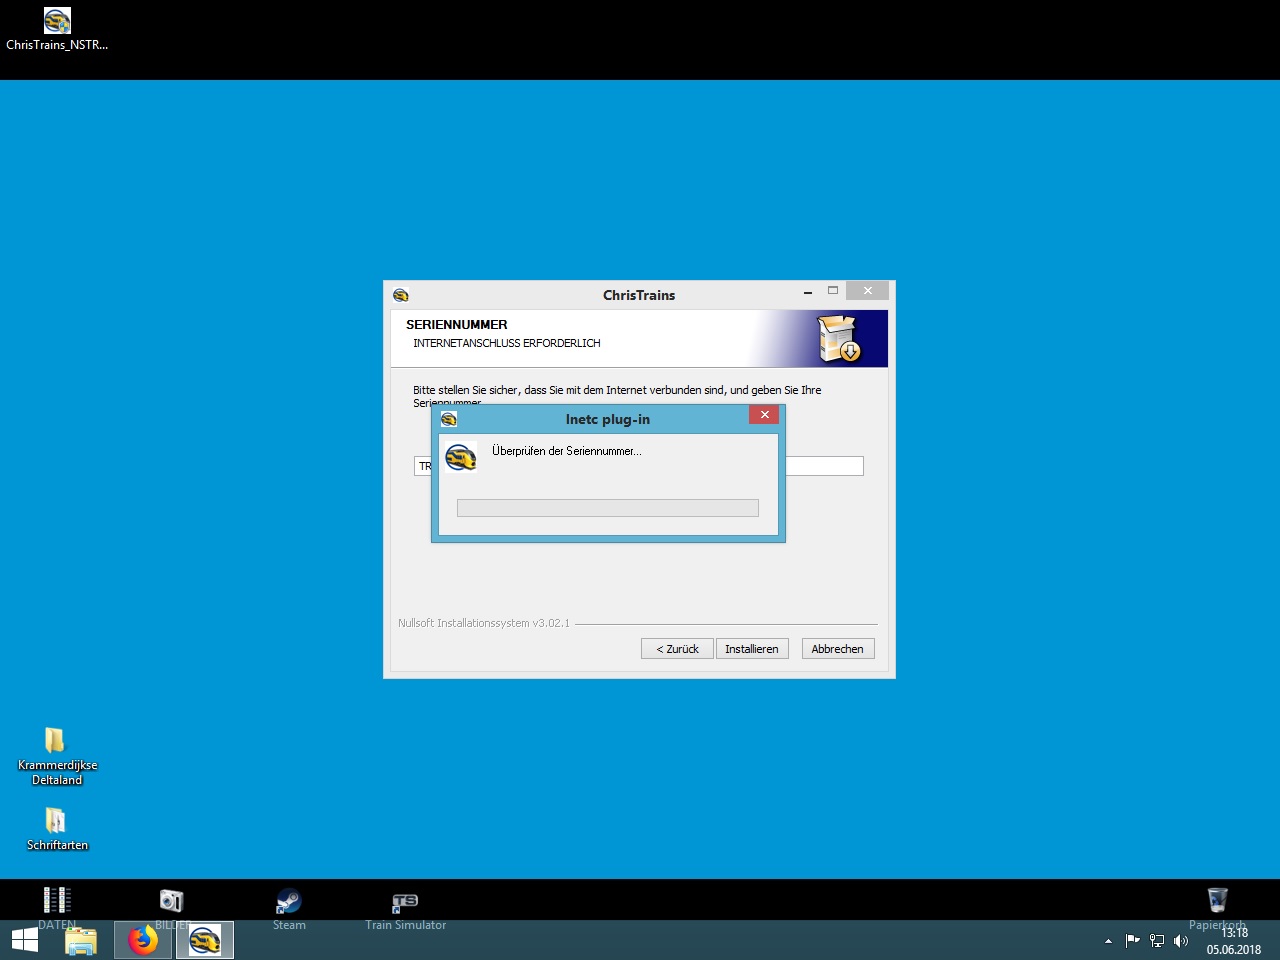1280x960 pixels.
Task: Open File Explorer from the taskbar
Action: point(81,941)
